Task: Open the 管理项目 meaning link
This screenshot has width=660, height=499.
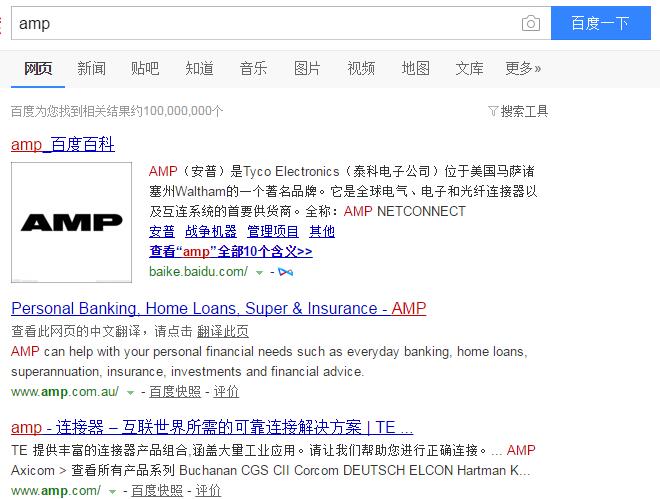Action: pos(273,231)
